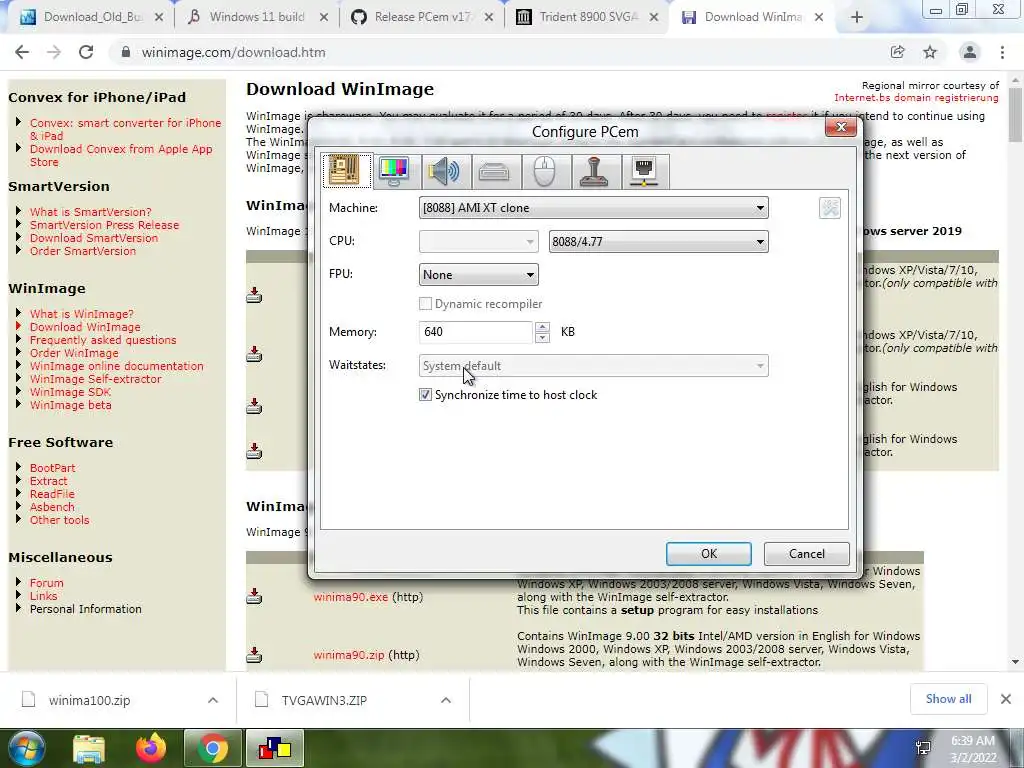1024x768 pixels.
Task: Open the What is WinImage? link
Action: coord(82,314)
